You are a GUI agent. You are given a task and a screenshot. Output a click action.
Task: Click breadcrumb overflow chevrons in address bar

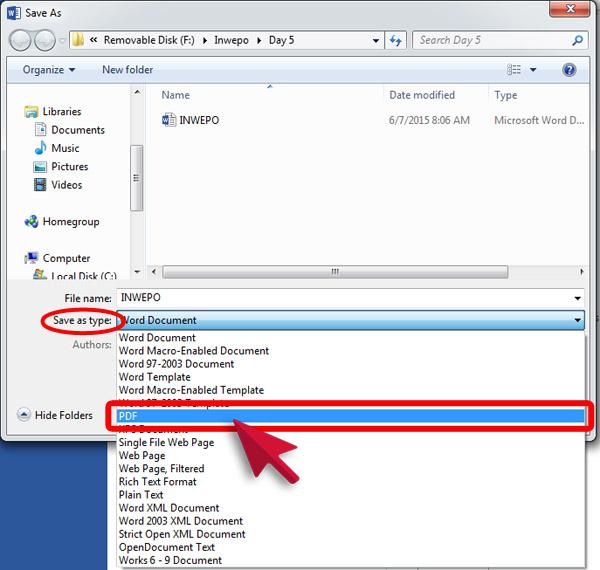point(93,40)
